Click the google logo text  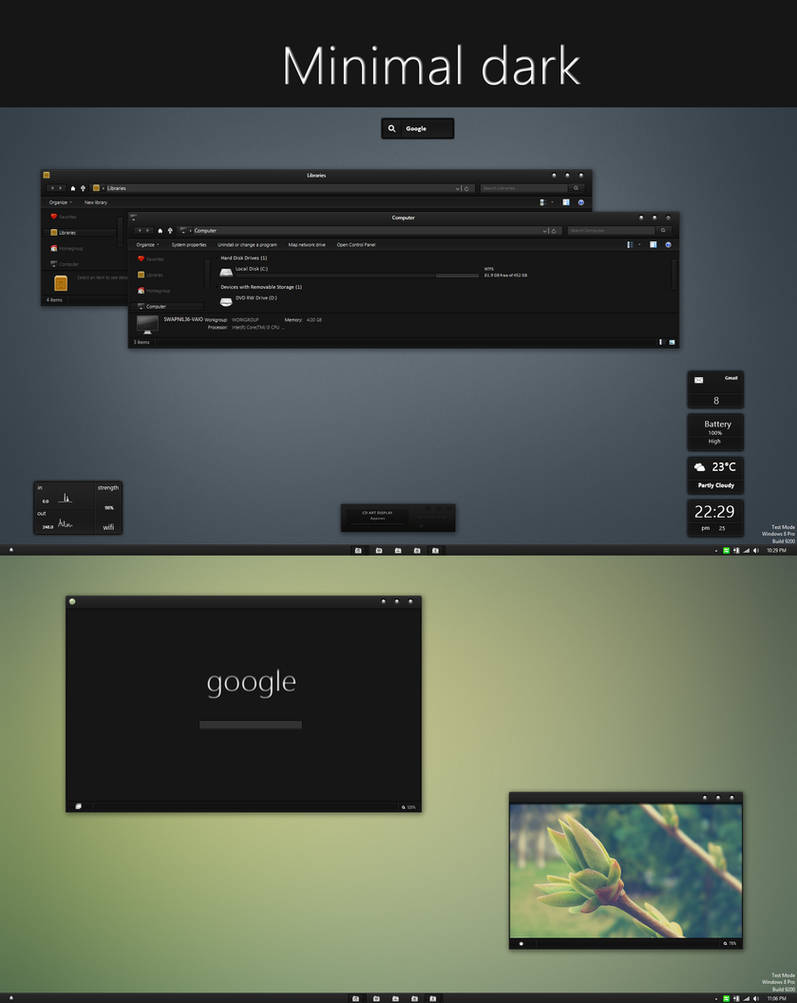pyautogui.click(x=251, y=684)
